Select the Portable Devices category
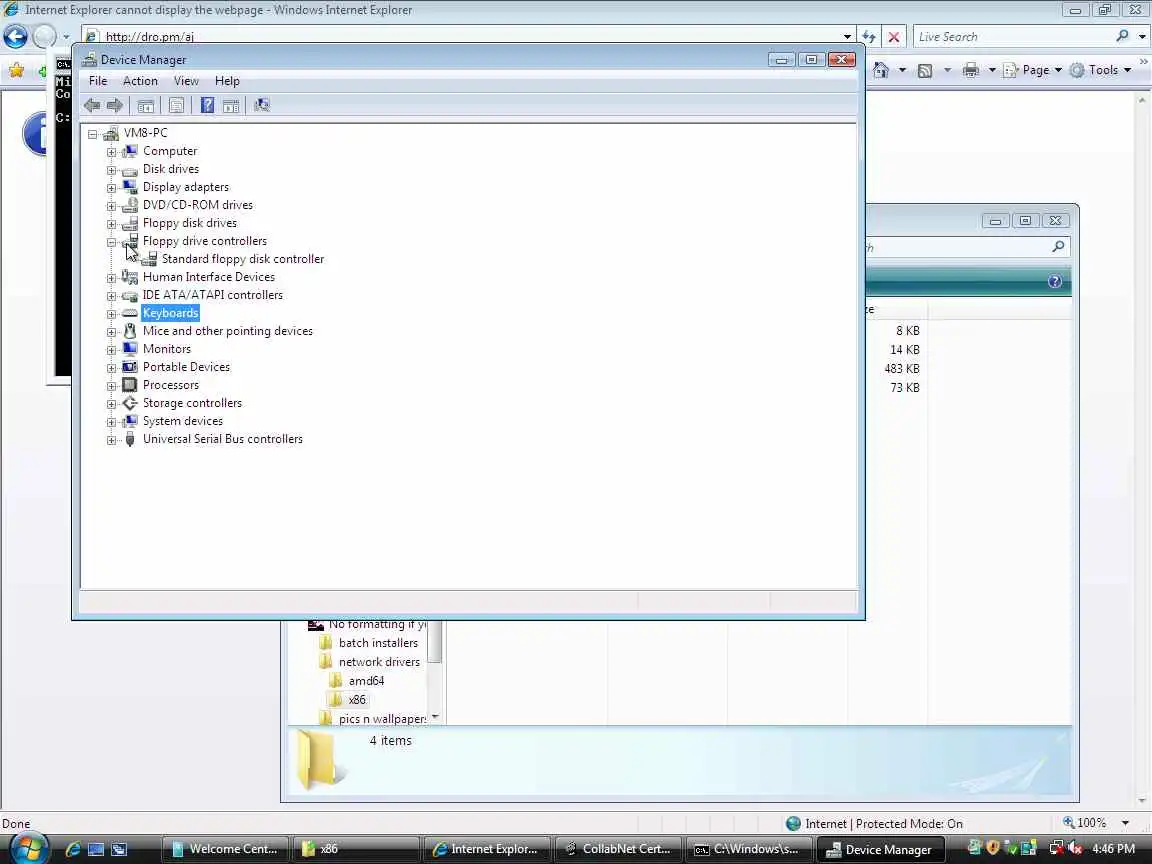Image resolution: width=1152 pixels, height=864 pixels. (x=186, y=367)
